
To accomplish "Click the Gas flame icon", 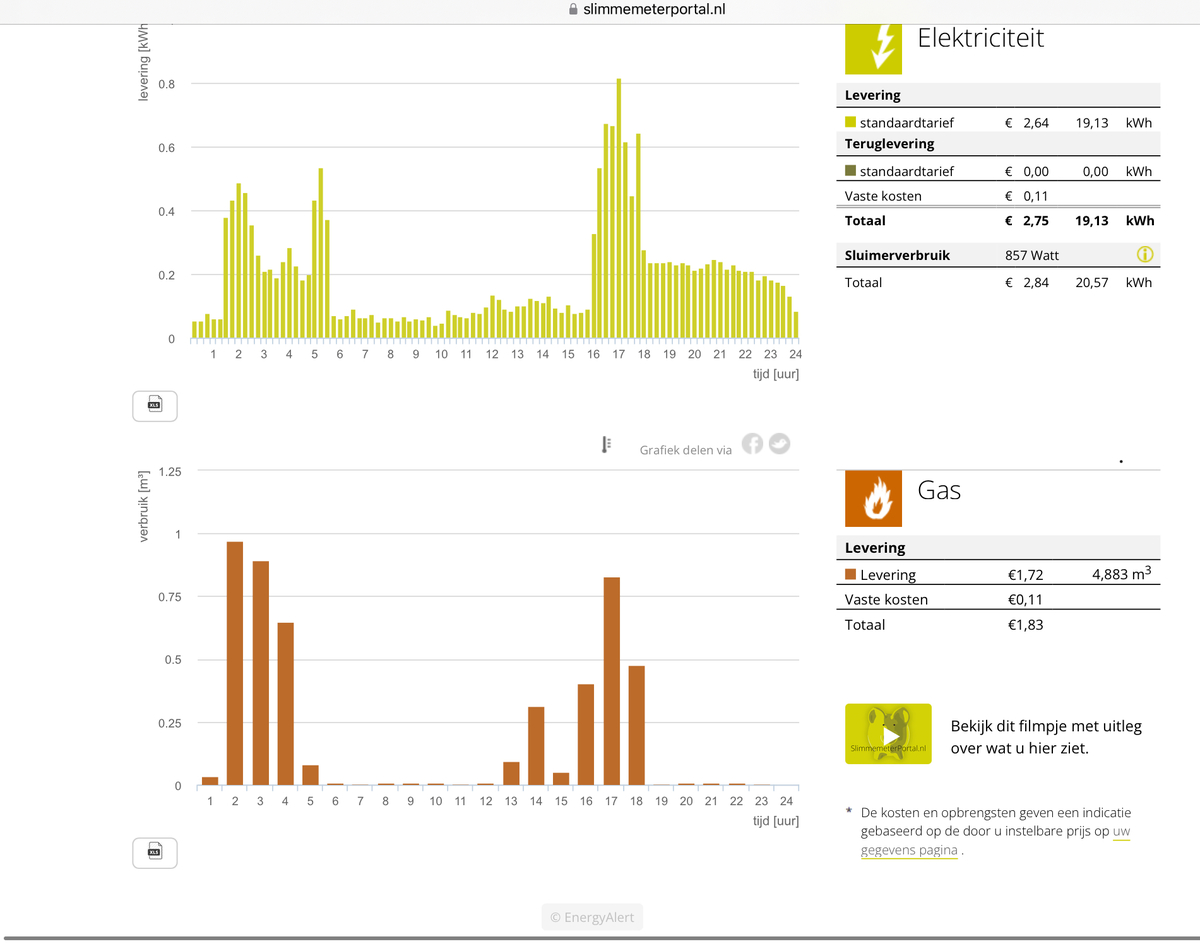I will (873, 498).
